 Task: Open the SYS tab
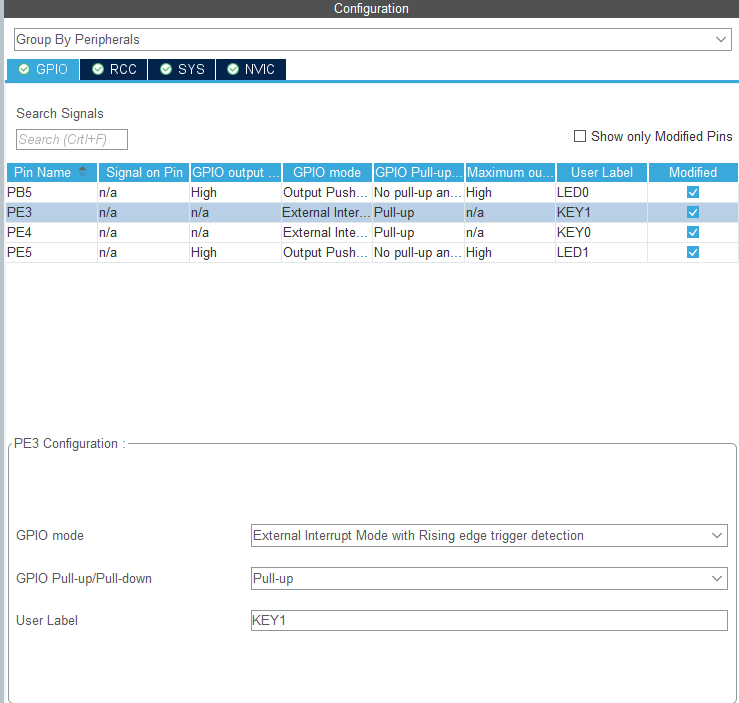[x=181, y=70]
